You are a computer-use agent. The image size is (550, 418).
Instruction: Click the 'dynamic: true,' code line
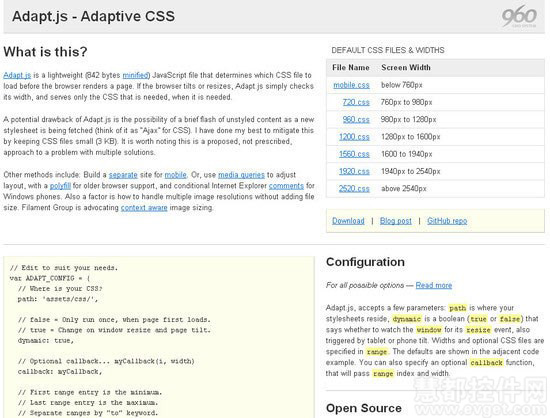(x=46, y=341)
